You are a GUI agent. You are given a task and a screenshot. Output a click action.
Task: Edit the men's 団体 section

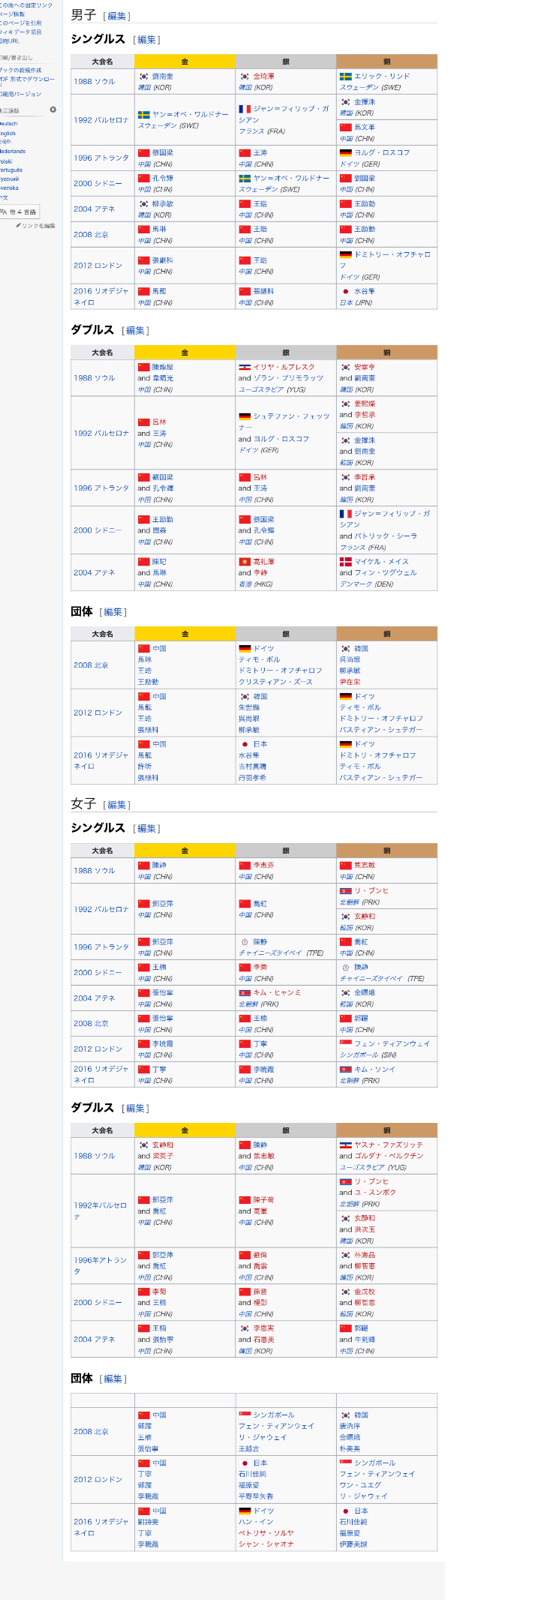(114, 612)
